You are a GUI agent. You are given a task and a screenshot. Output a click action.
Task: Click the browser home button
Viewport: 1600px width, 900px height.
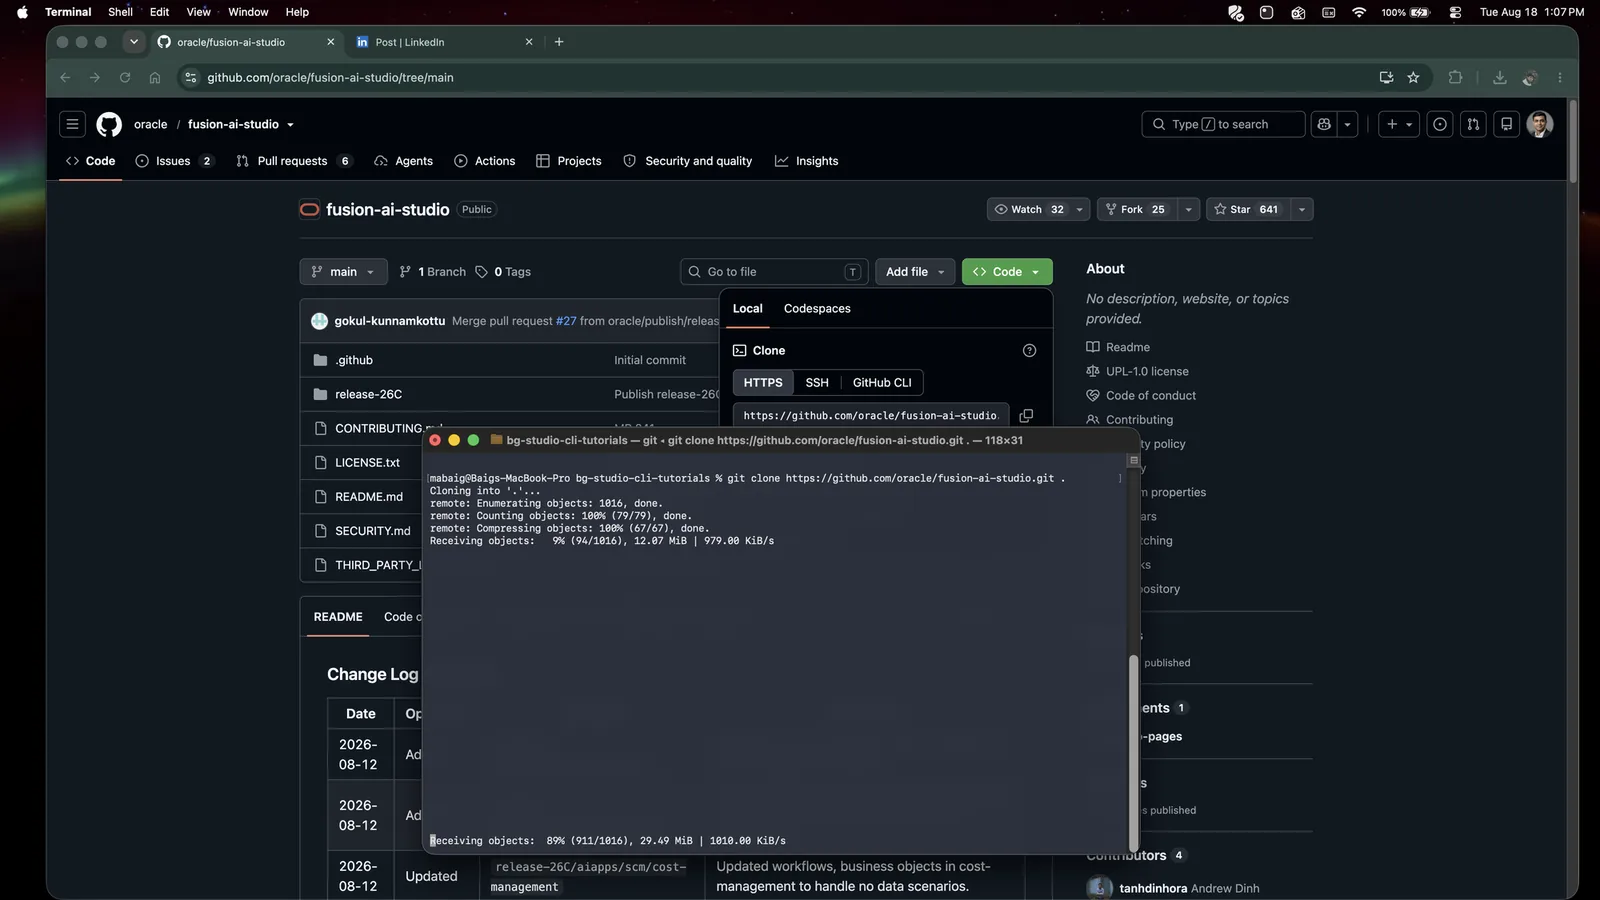[155, 77]
